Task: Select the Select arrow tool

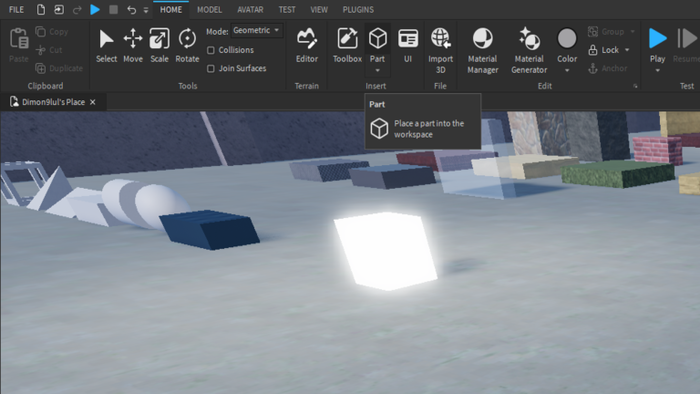Action: (106, 45)
